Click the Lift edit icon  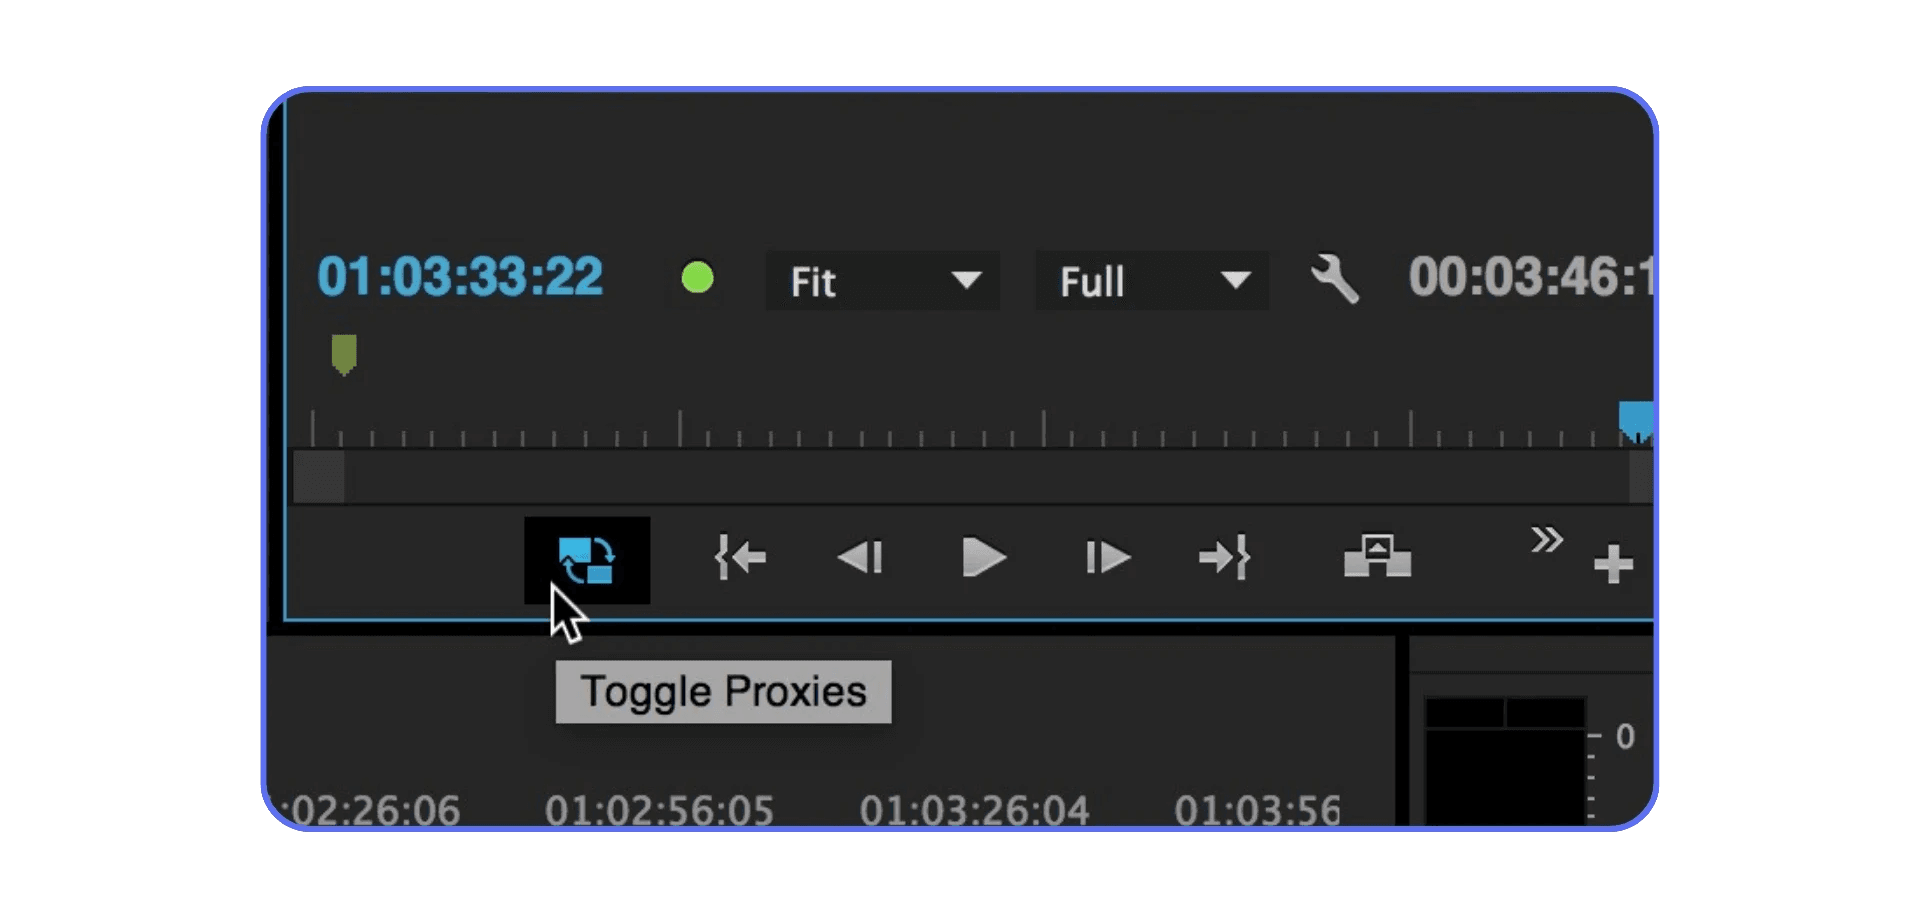1377,557
